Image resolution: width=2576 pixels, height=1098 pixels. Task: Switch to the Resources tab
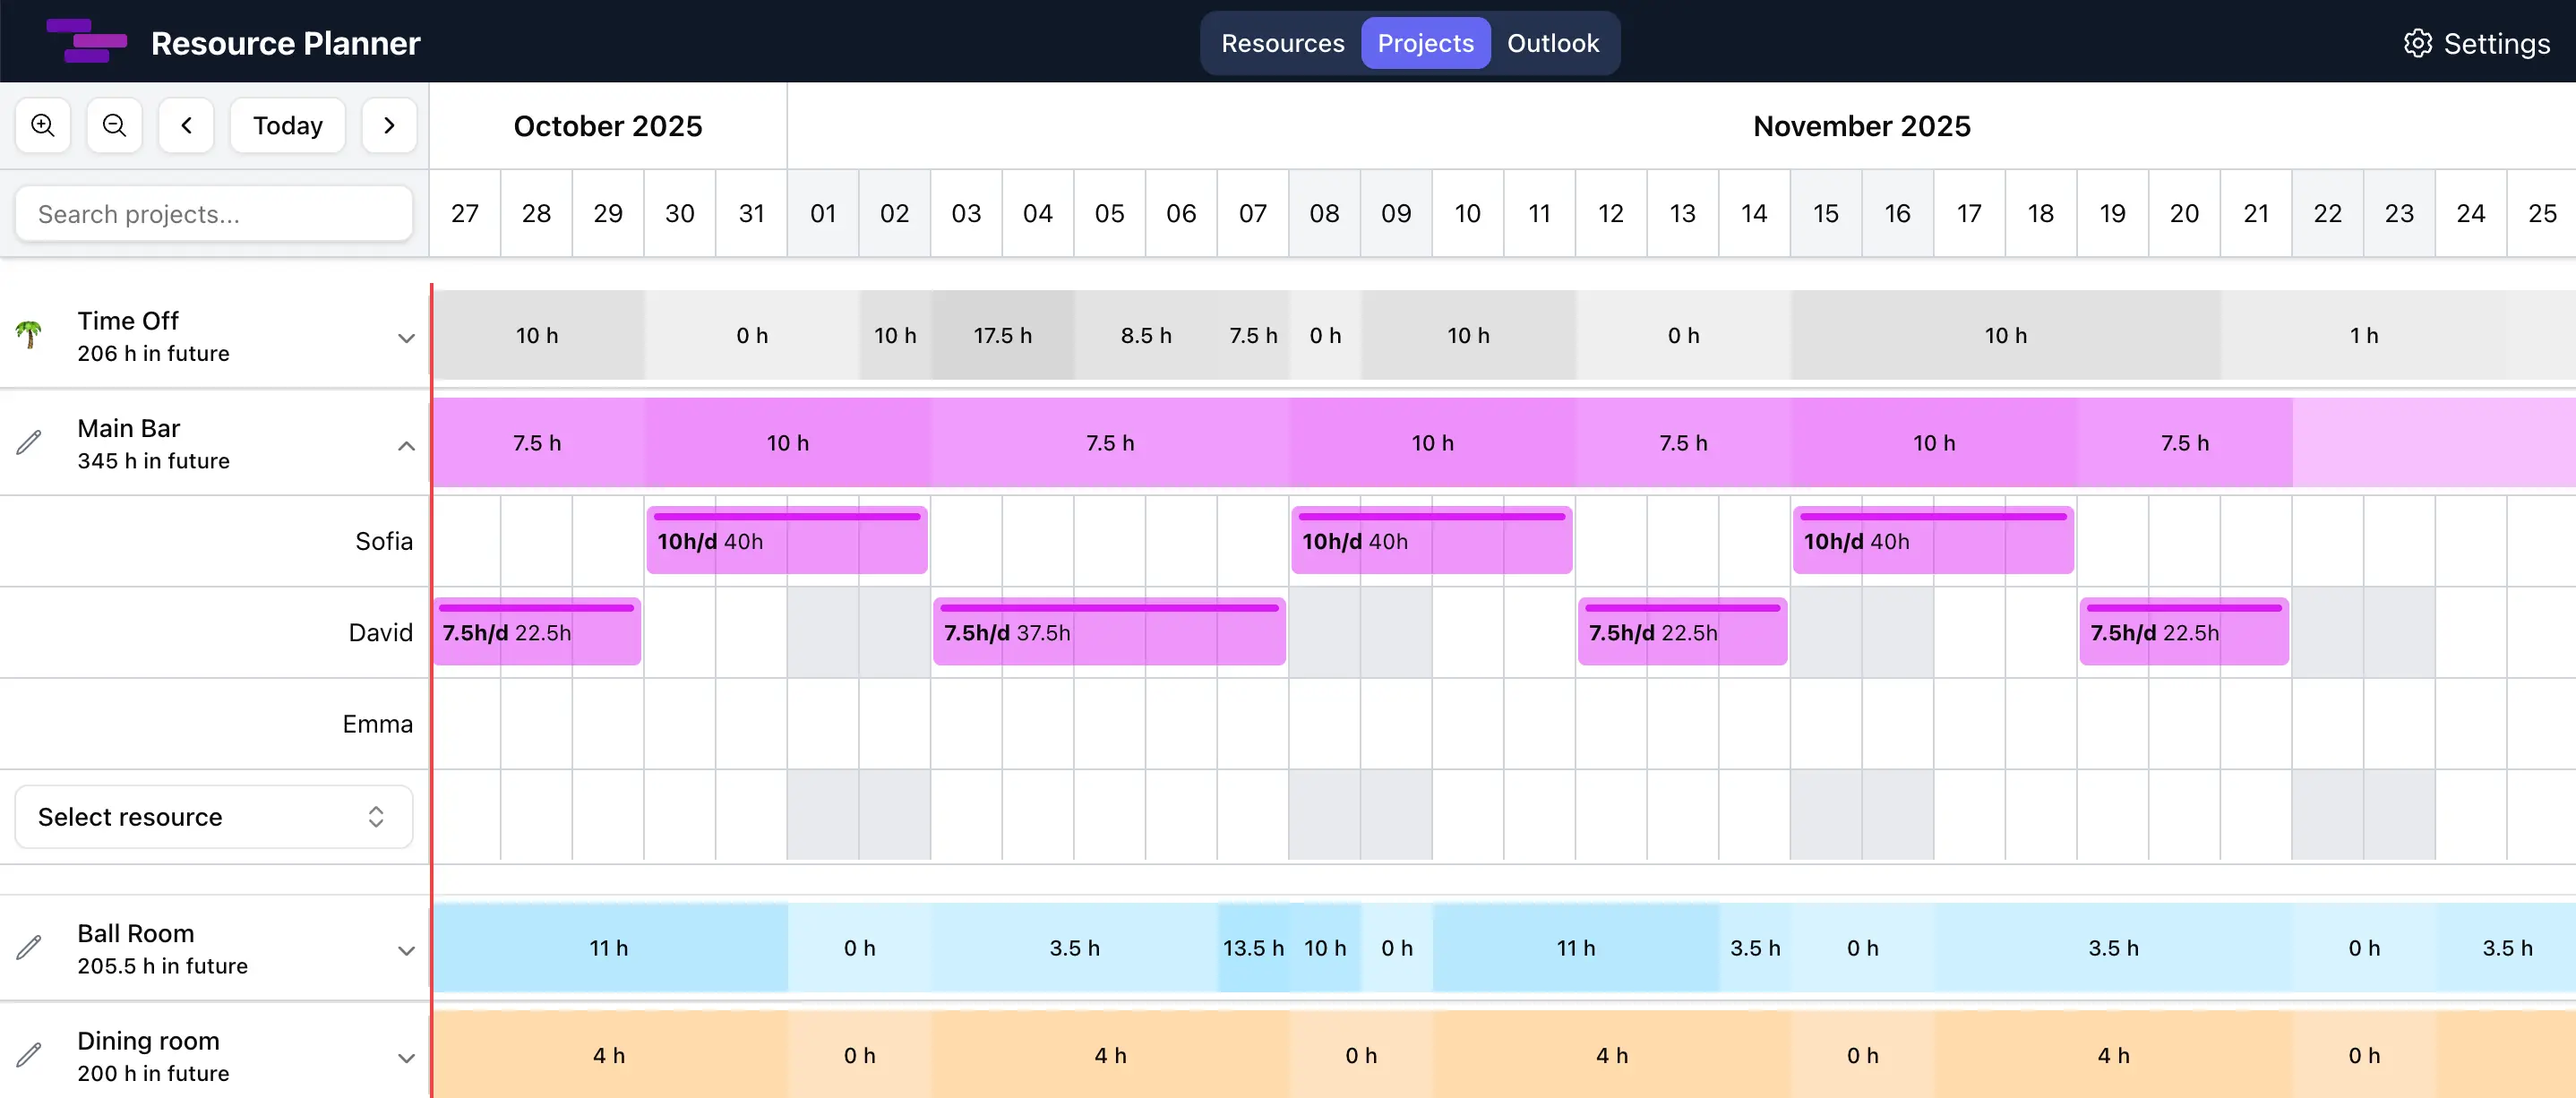pyautogui.click(x=1282, y=43)
